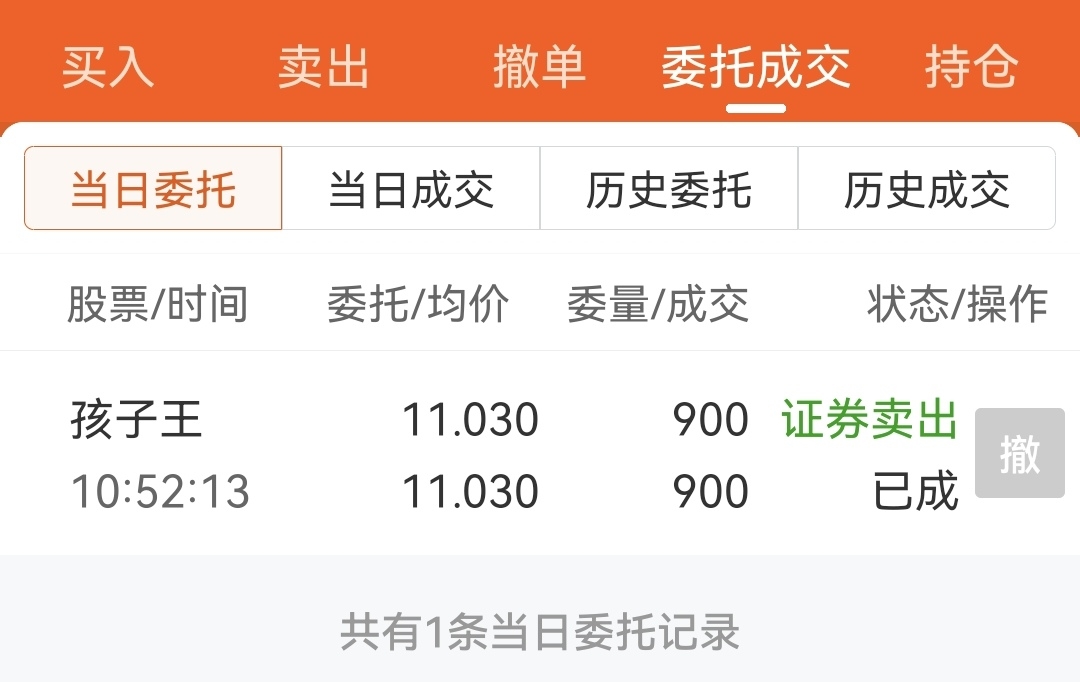
Task: Open the 孩子王 stock entry
Action: [x=136, y=419]
